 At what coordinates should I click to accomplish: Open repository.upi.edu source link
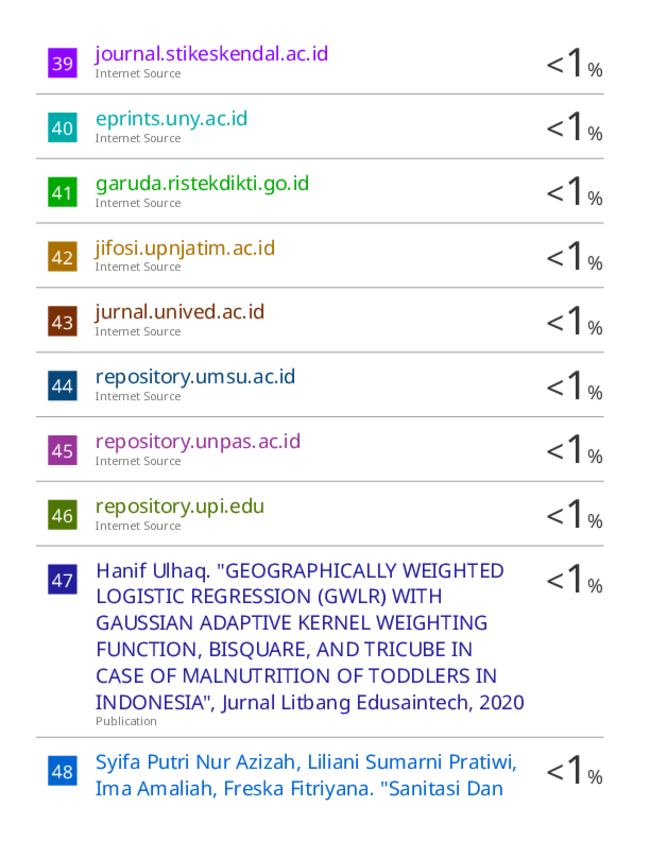180,507
